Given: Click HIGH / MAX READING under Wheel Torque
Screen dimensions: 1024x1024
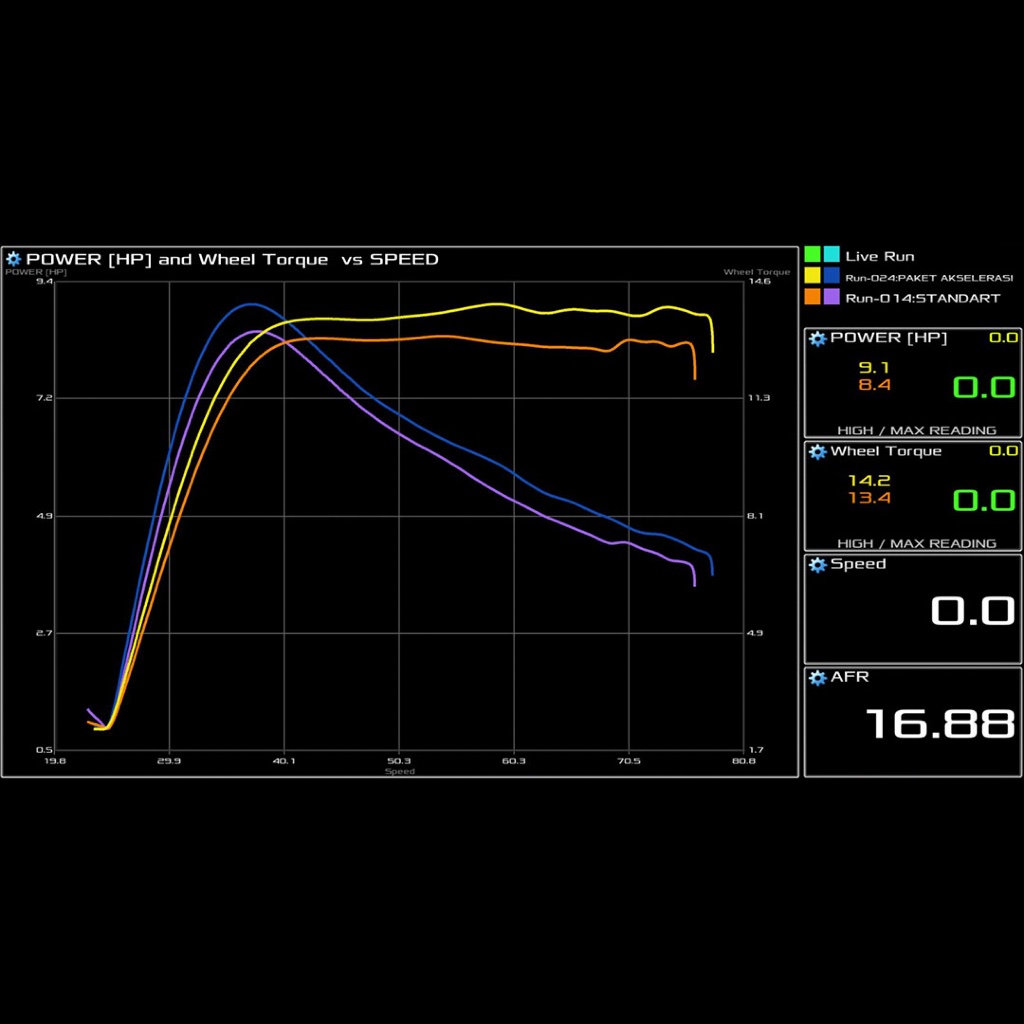Looking at the screenshot, I should click(916, 543).
